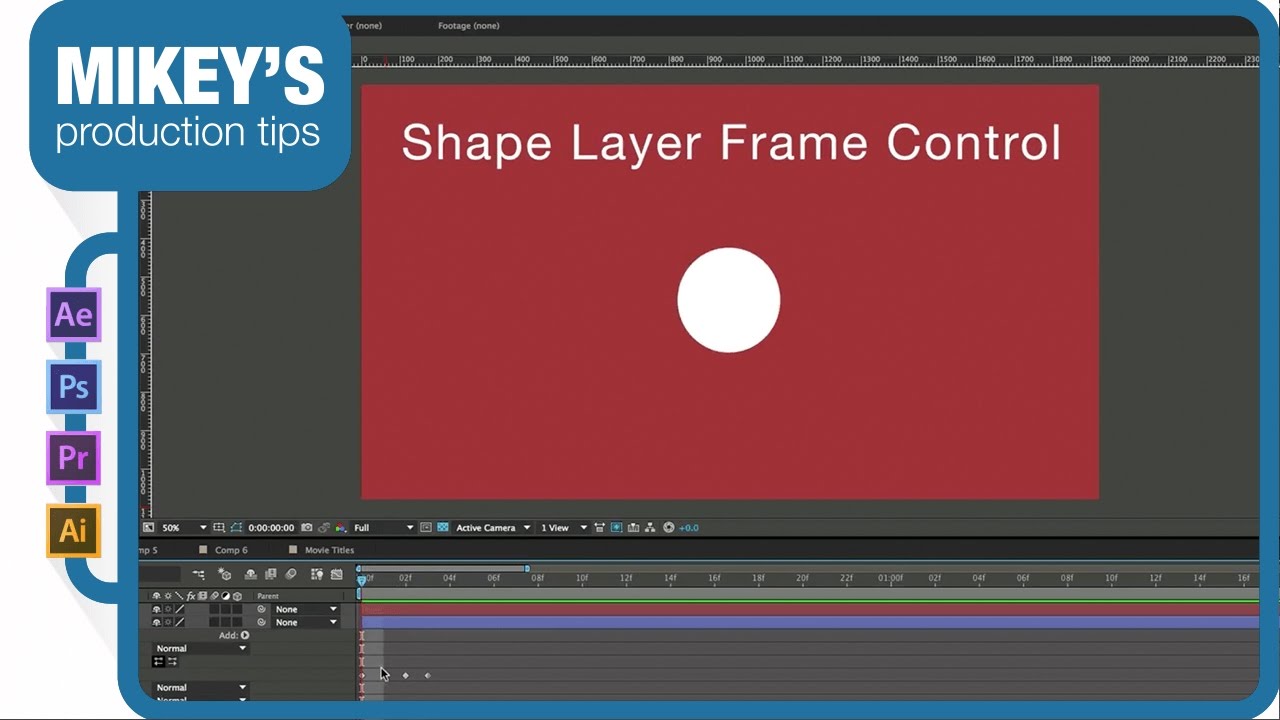Click the Timeline icon in the viewer bar
Viewport: 1280px width, 720px height.
coord(633,527)
